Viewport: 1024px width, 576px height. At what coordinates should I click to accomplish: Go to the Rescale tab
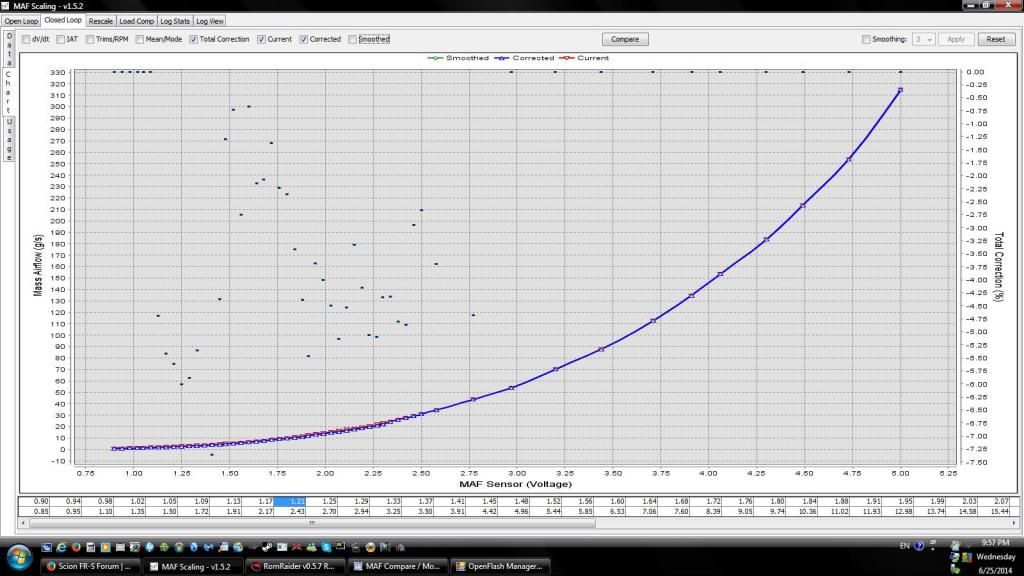click(x=100, y=20)
